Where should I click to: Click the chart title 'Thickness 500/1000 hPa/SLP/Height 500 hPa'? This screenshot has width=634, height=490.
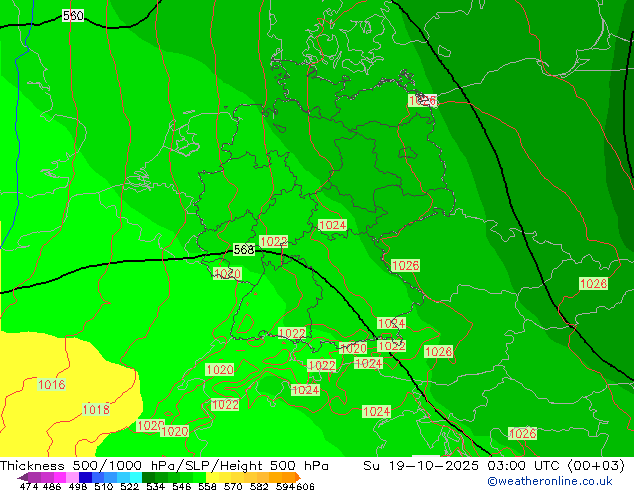click(x=164, y=466)
